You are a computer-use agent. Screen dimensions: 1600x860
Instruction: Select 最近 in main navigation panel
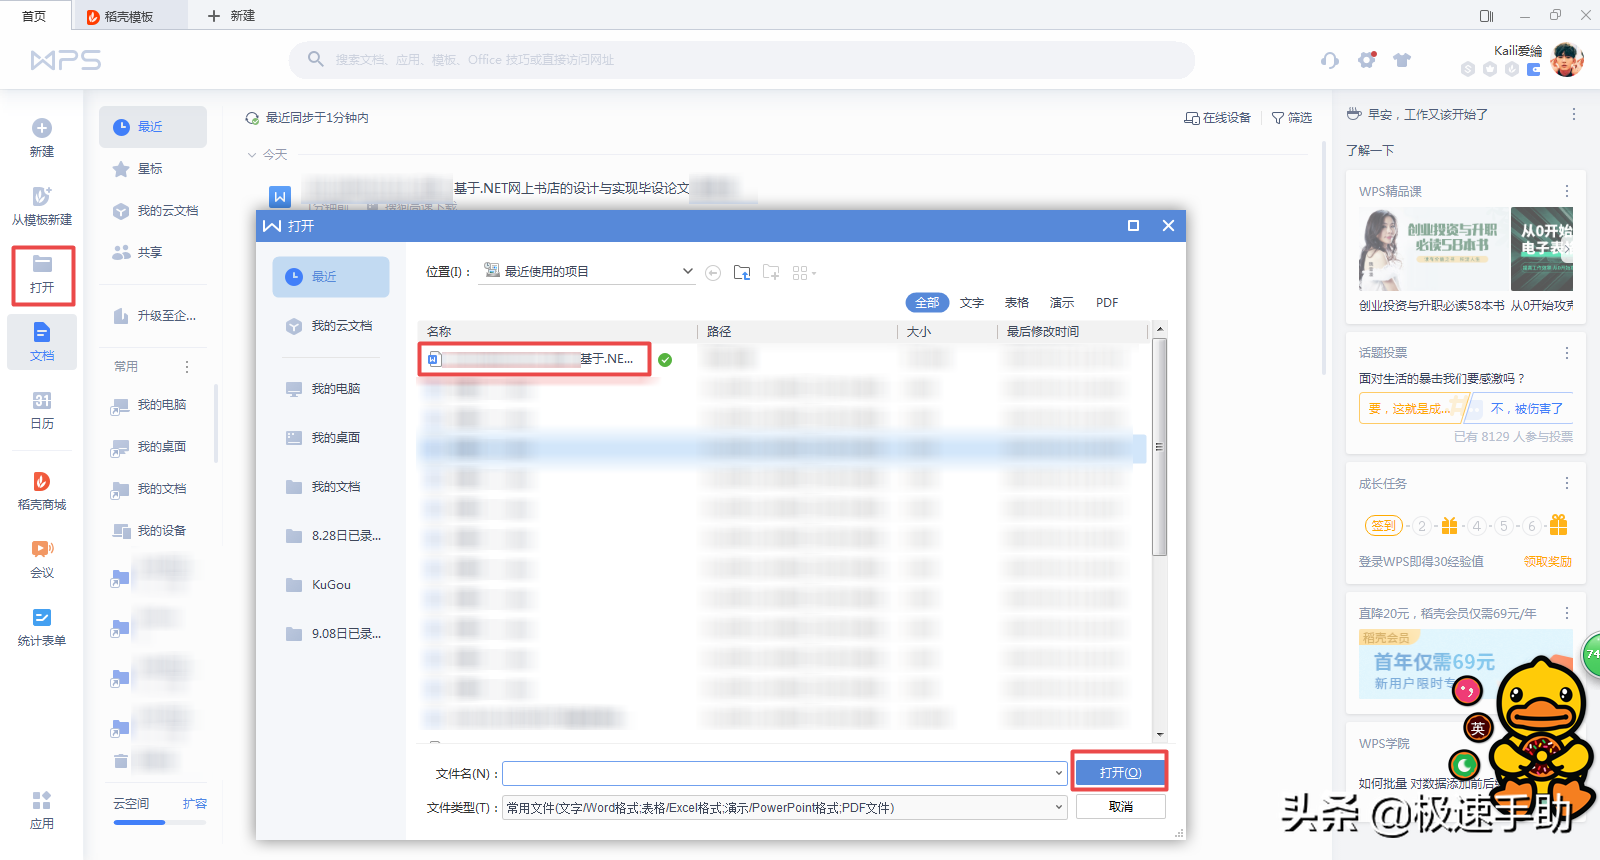coord(153,127)
